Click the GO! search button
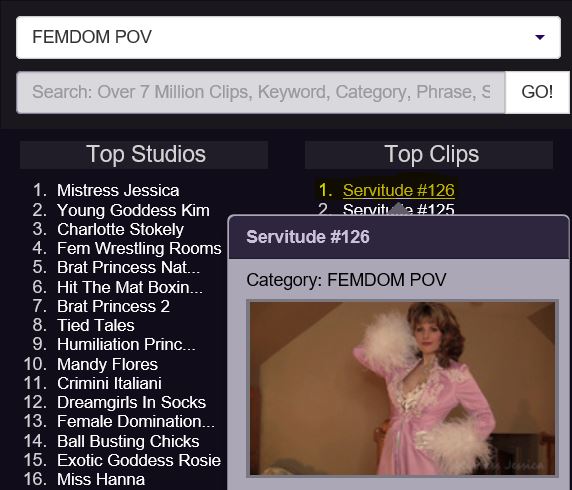 coord(537,92)
